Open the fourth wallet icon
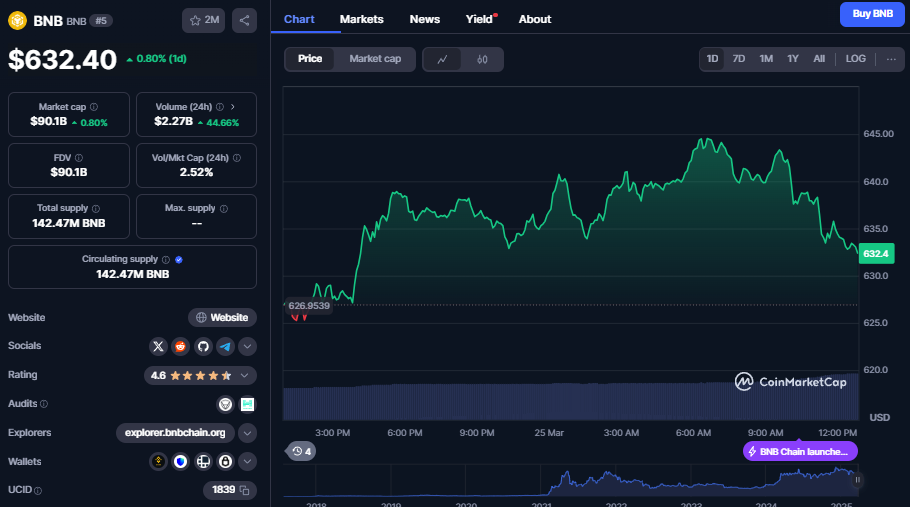This screenshot has width=910, height=507. click(225, 461)
